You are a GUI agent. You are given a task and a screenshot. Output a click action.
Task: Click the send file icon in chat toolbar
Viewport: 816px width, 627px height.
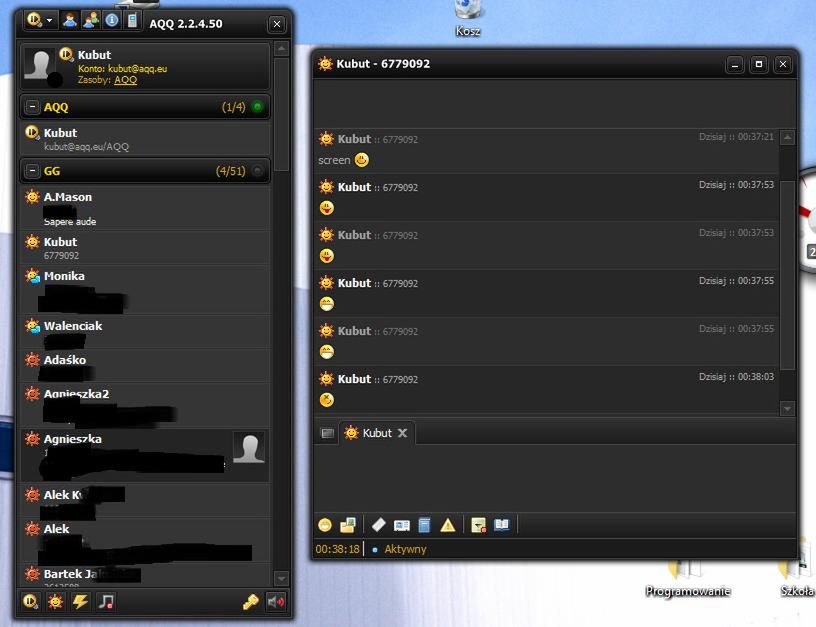(348, 525)
